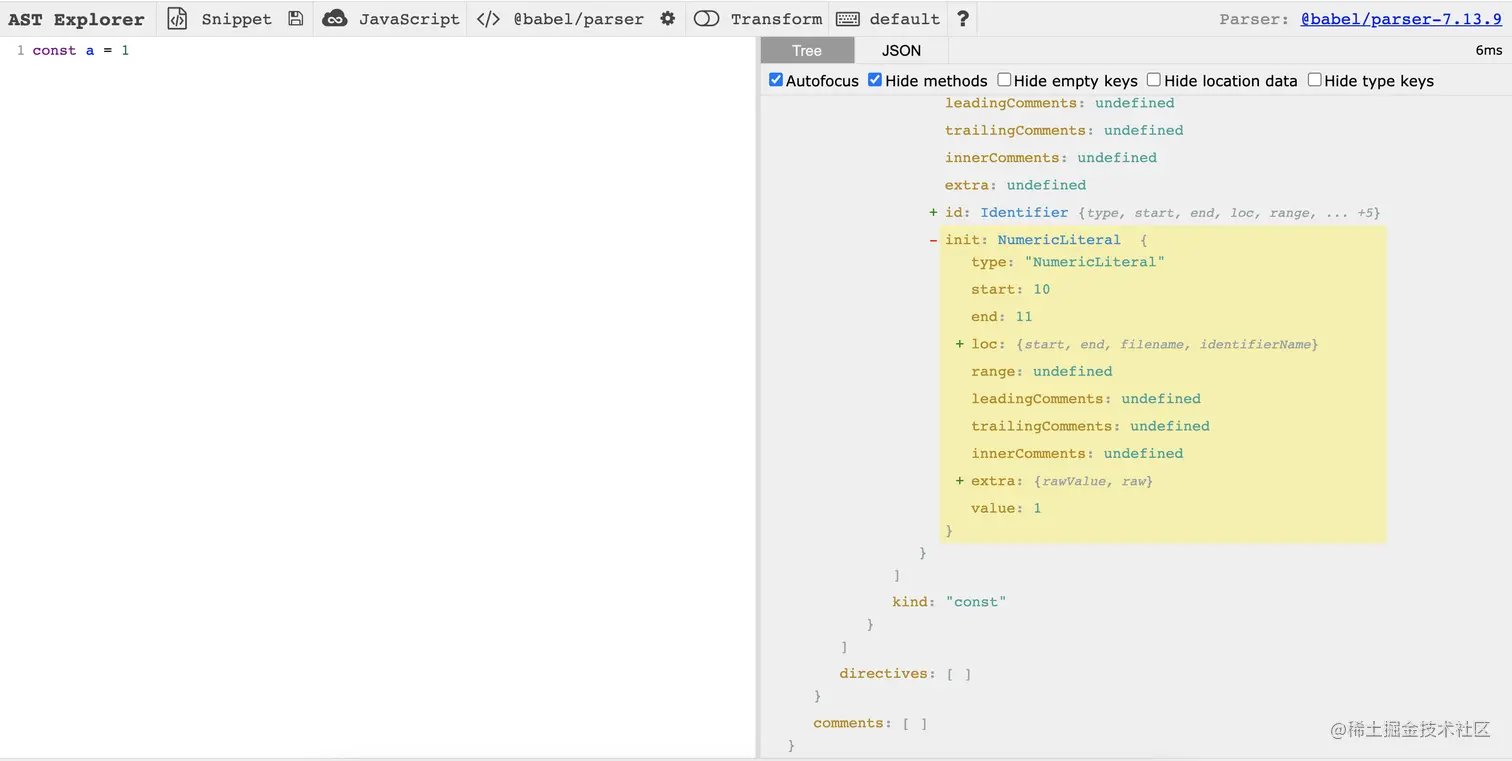The image size is (1512, 761).
Task: Uncheck the Autofocus checkbox
Action: click(x=775, y=80)
